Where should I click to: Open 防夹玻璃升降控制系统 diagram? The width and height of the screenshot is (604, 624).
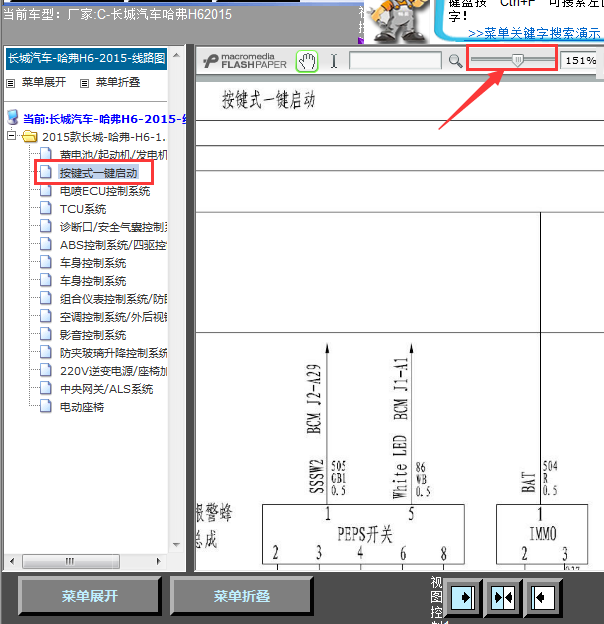(x=113, y=353)
